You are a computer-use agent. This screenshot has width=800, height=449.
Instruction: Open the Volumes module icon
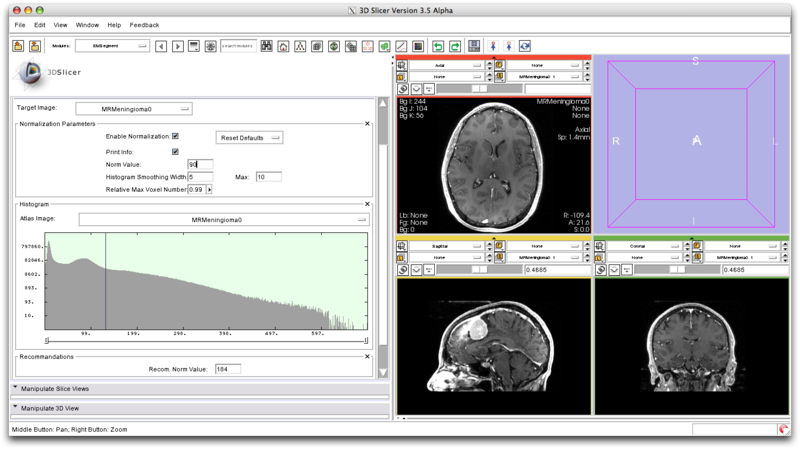317,46
